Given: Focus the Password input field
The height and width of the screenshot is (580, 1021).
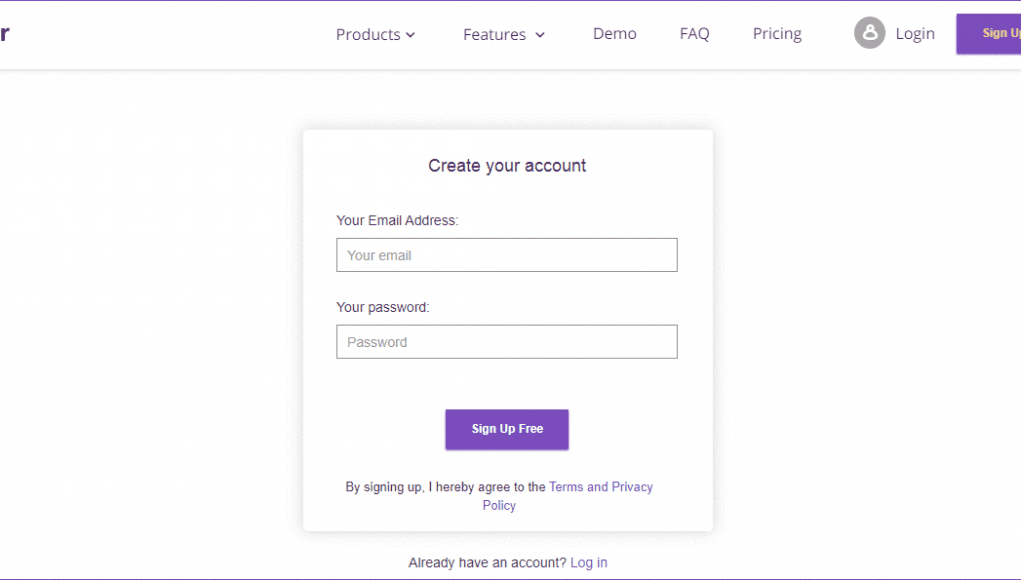Looking at the screenshot, I should pyautogui.click(x=507, y=342).
